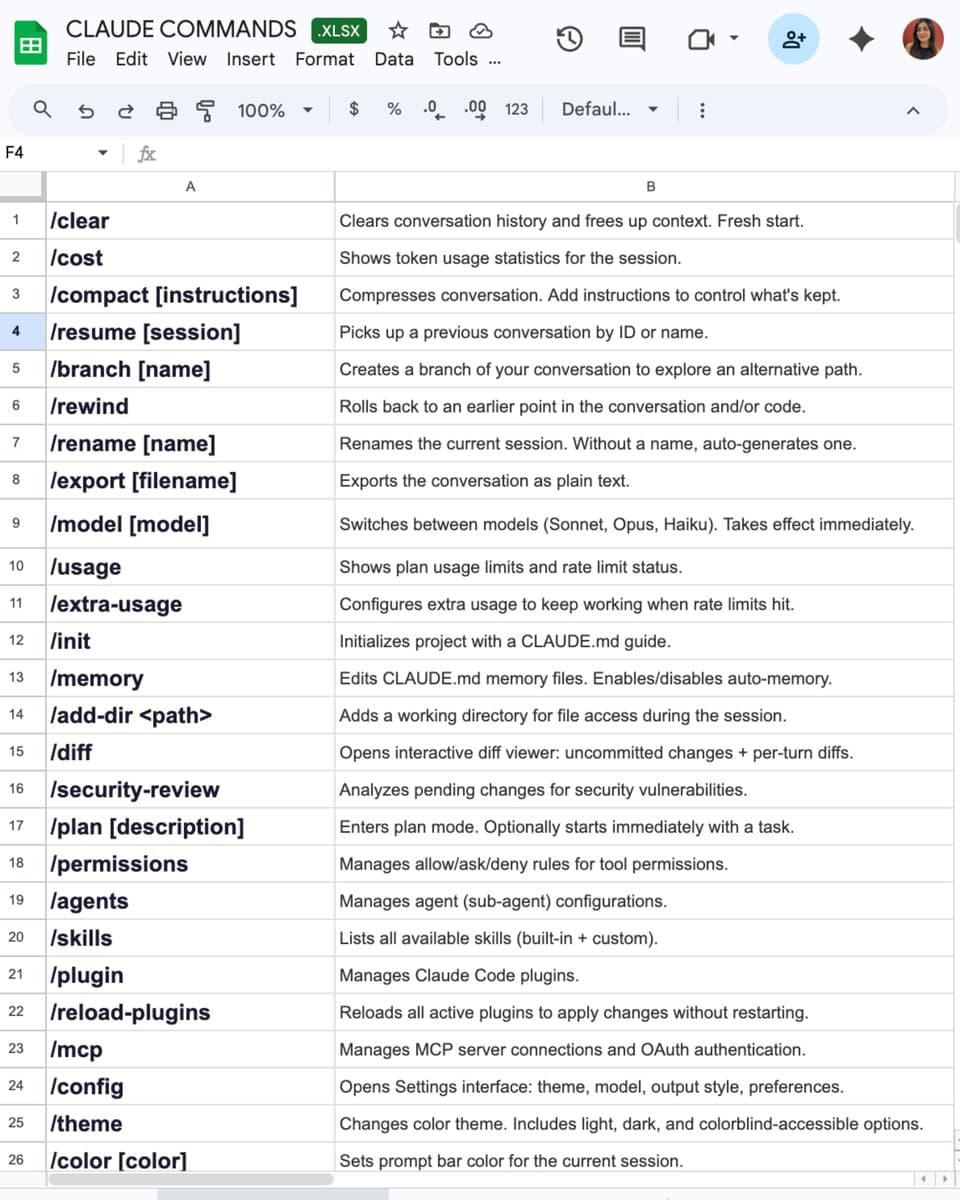Open version history clock icon
Screen dimensions: 960x1200
tap(569, 39)
